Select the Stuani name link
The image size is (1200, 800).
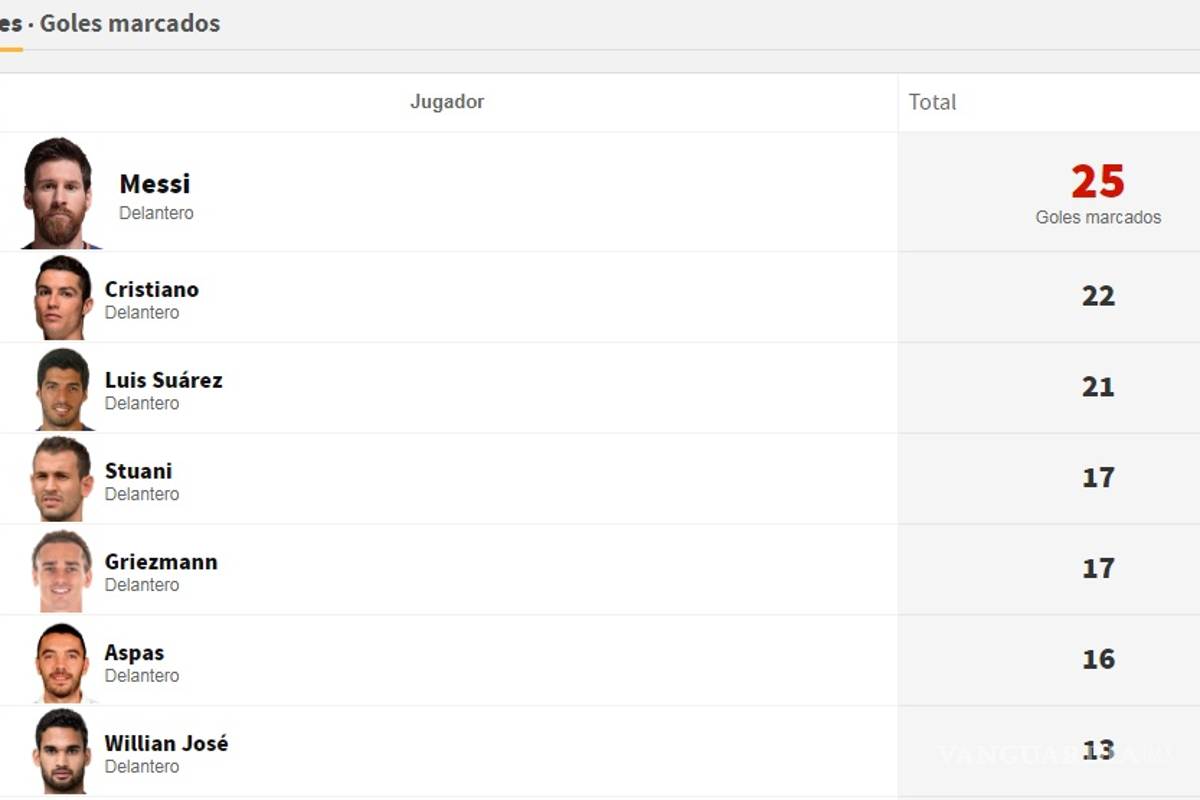point(139,471)
